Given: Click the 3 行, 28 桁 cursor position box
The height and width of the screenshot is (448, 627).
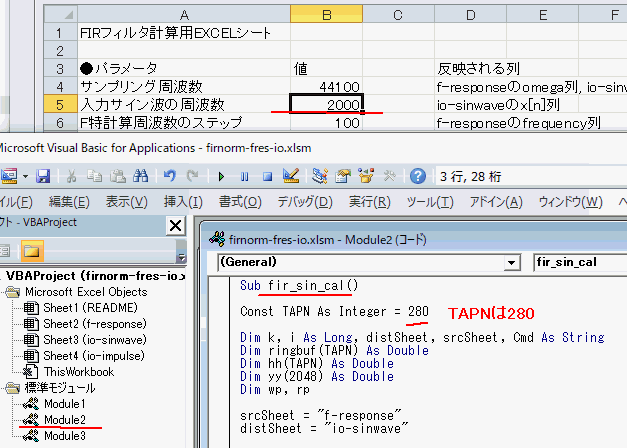Looking at the screenshot, I should pyautogui.click(x=531, y=176).
